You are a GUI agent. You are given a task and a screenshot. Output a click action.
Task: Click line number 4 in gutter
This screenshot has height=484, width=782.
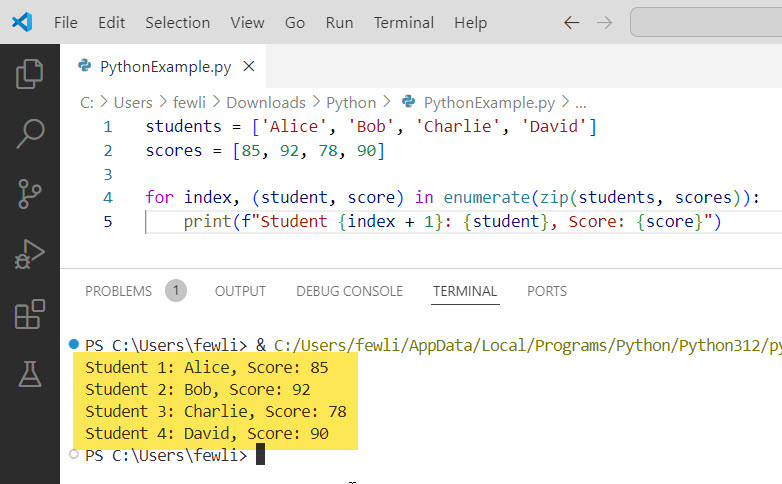pyautogui.click(x=108, y=198)
